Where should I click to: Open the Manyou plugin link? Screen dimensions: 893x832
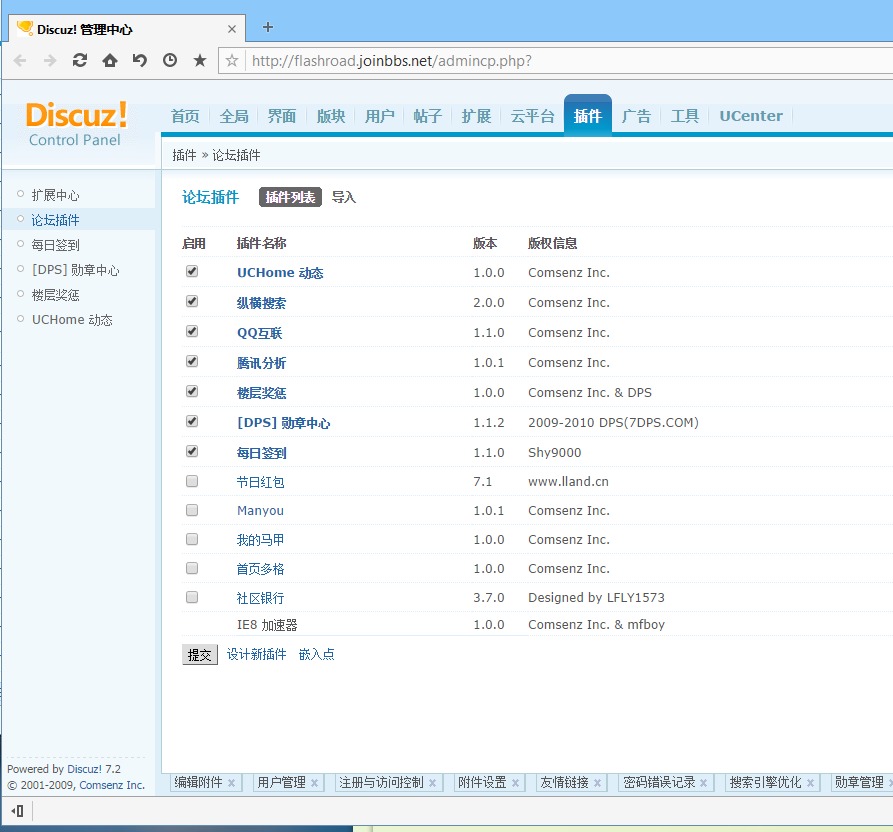coord(260,510)
